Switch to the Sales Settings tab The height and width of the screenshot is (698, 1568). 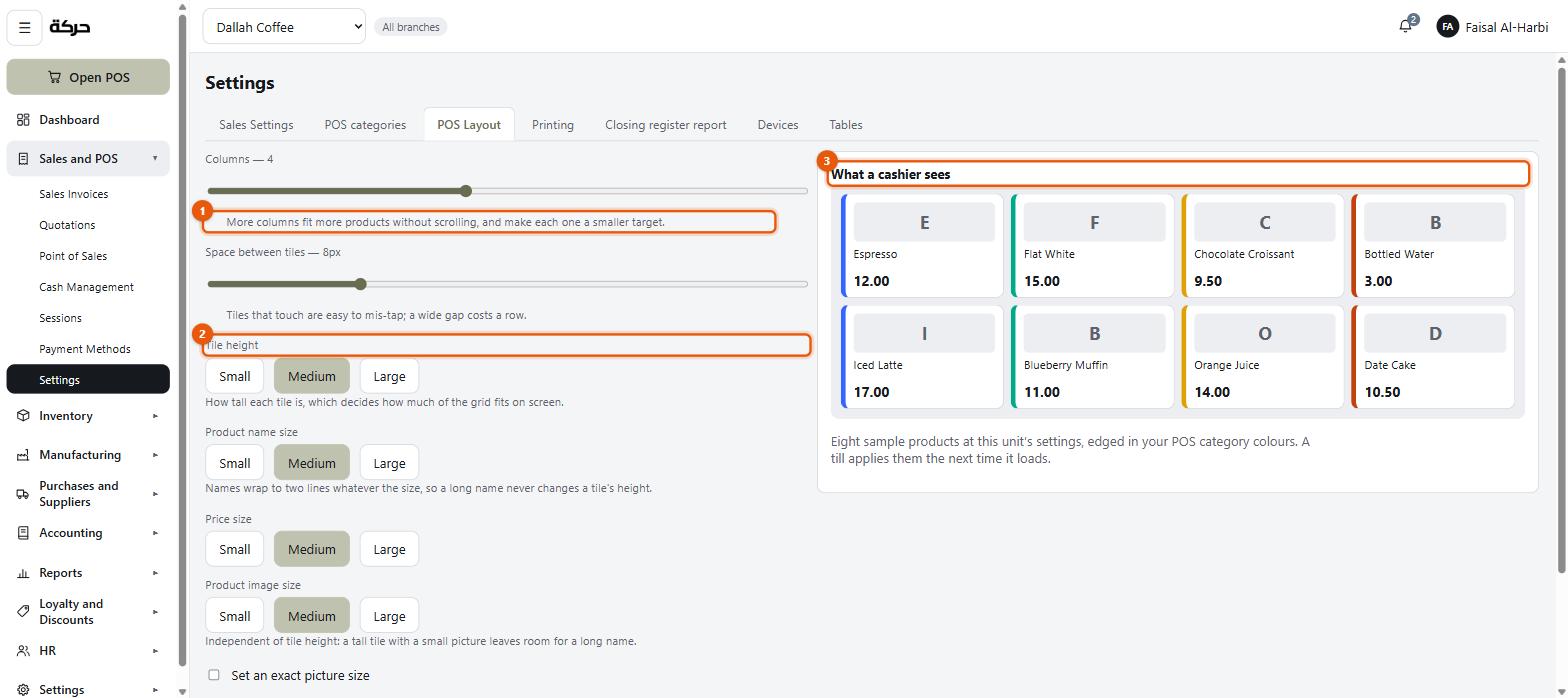(x=256, y=125)
